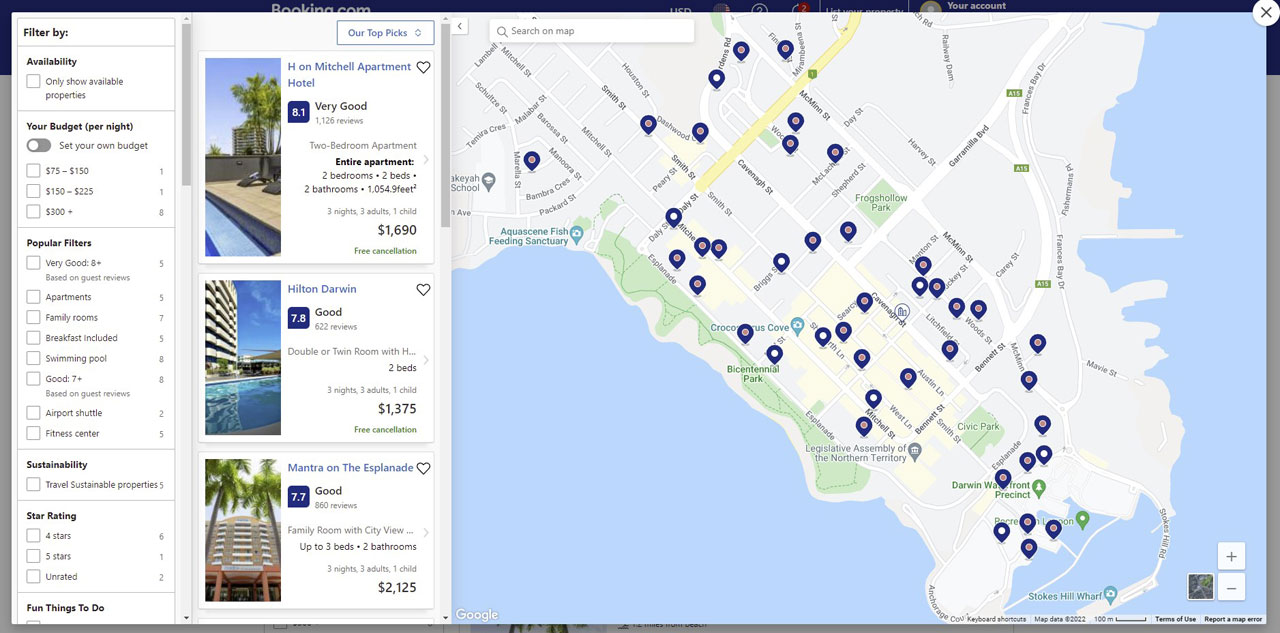The image size is (1280, 633).
Task: Open H on Mitchell Apartment Hotel link
Action: [x=349, y=75]
